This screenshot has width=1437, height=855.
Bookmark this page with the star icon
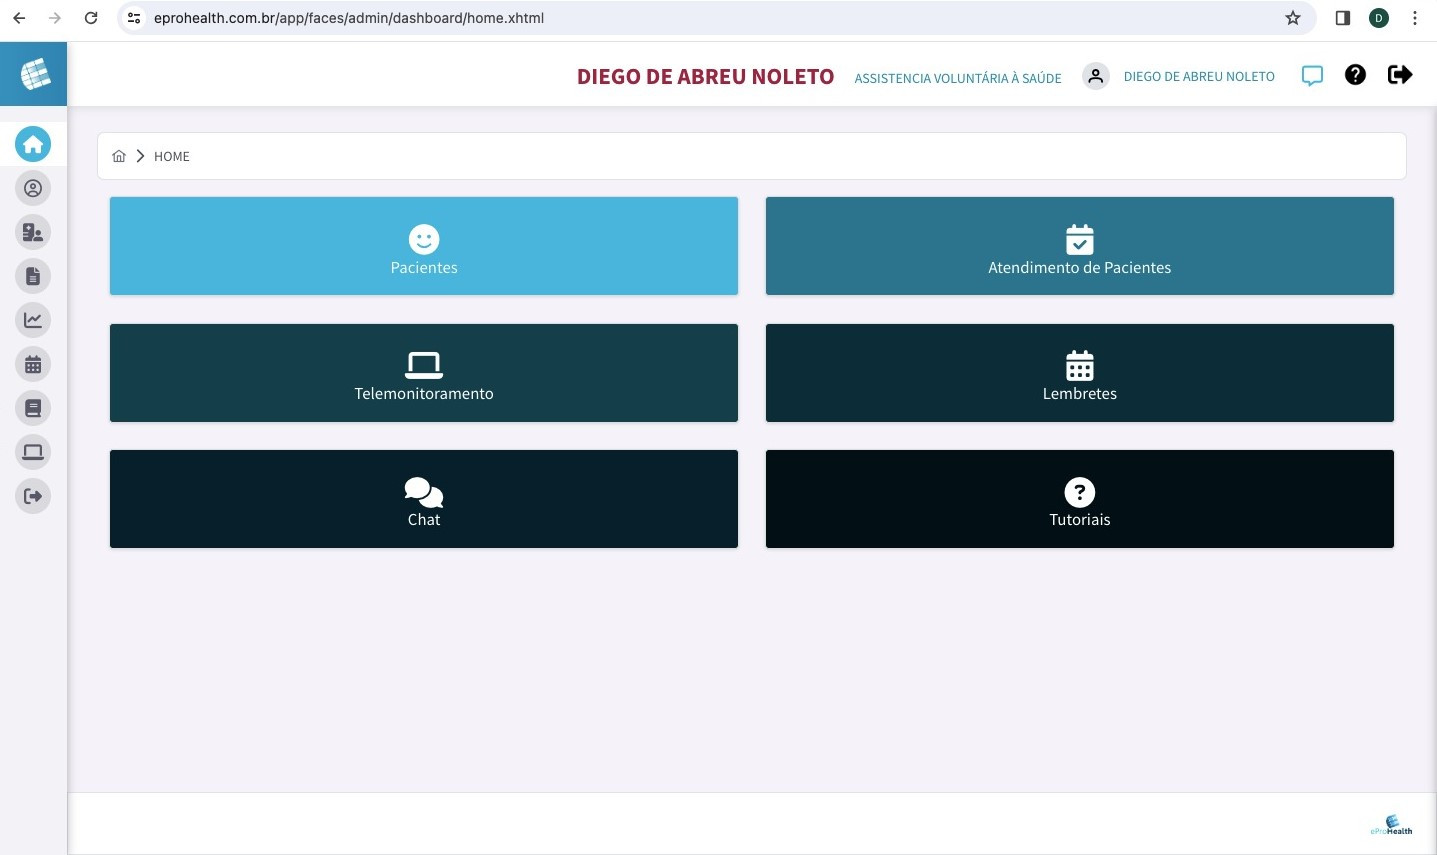click(1293, 18)
